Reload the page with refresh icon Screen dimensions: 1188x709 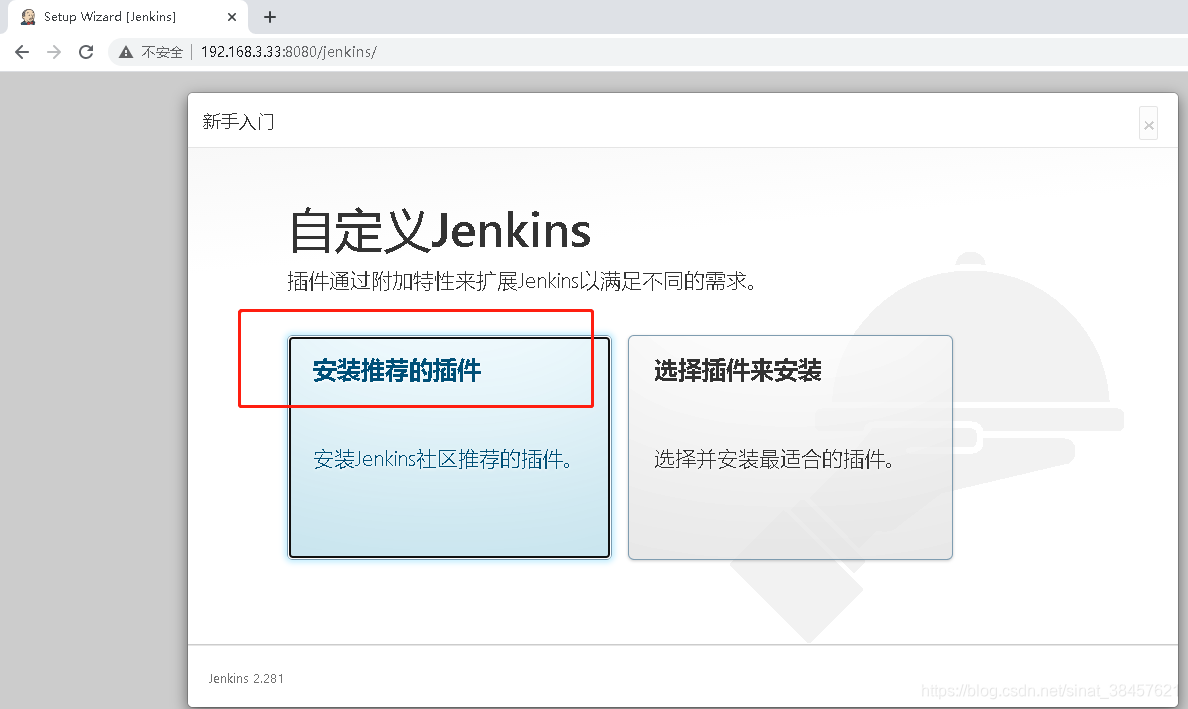(x=86, y=52)
